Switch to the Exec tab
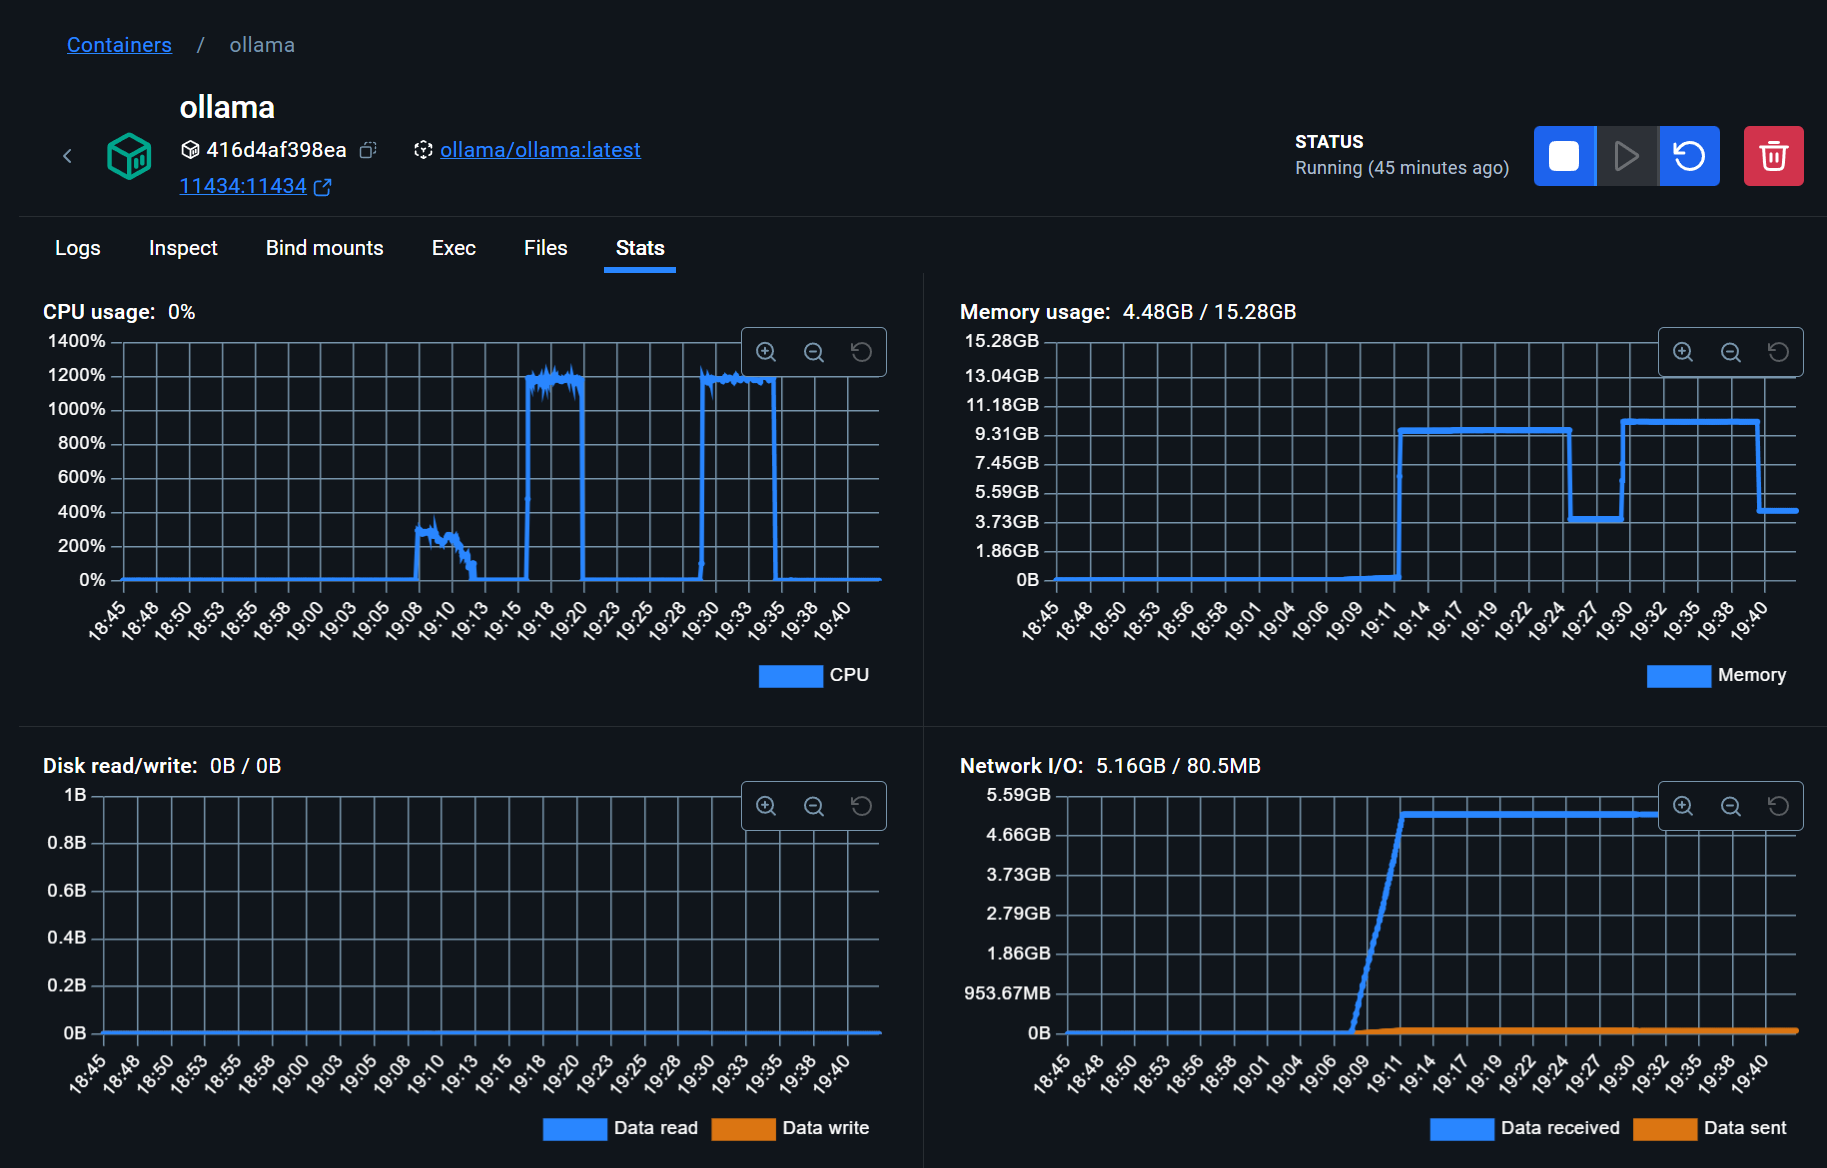 coord(454,248)
